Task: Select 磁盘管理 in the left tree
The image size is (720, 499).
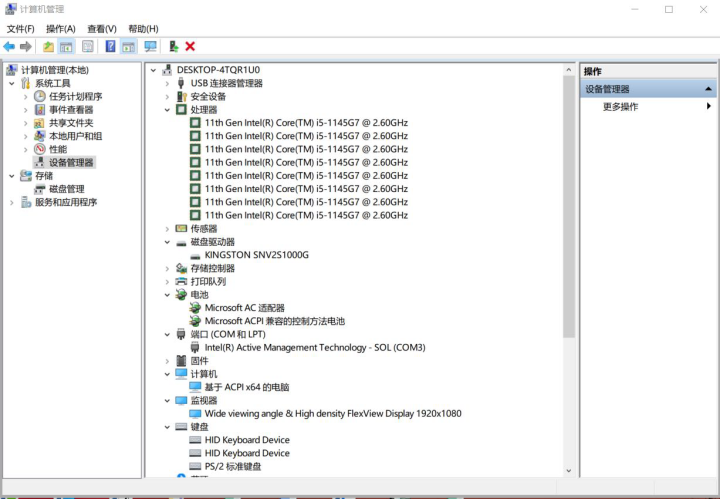Action: pyautogui.click(x=67, y=189)
